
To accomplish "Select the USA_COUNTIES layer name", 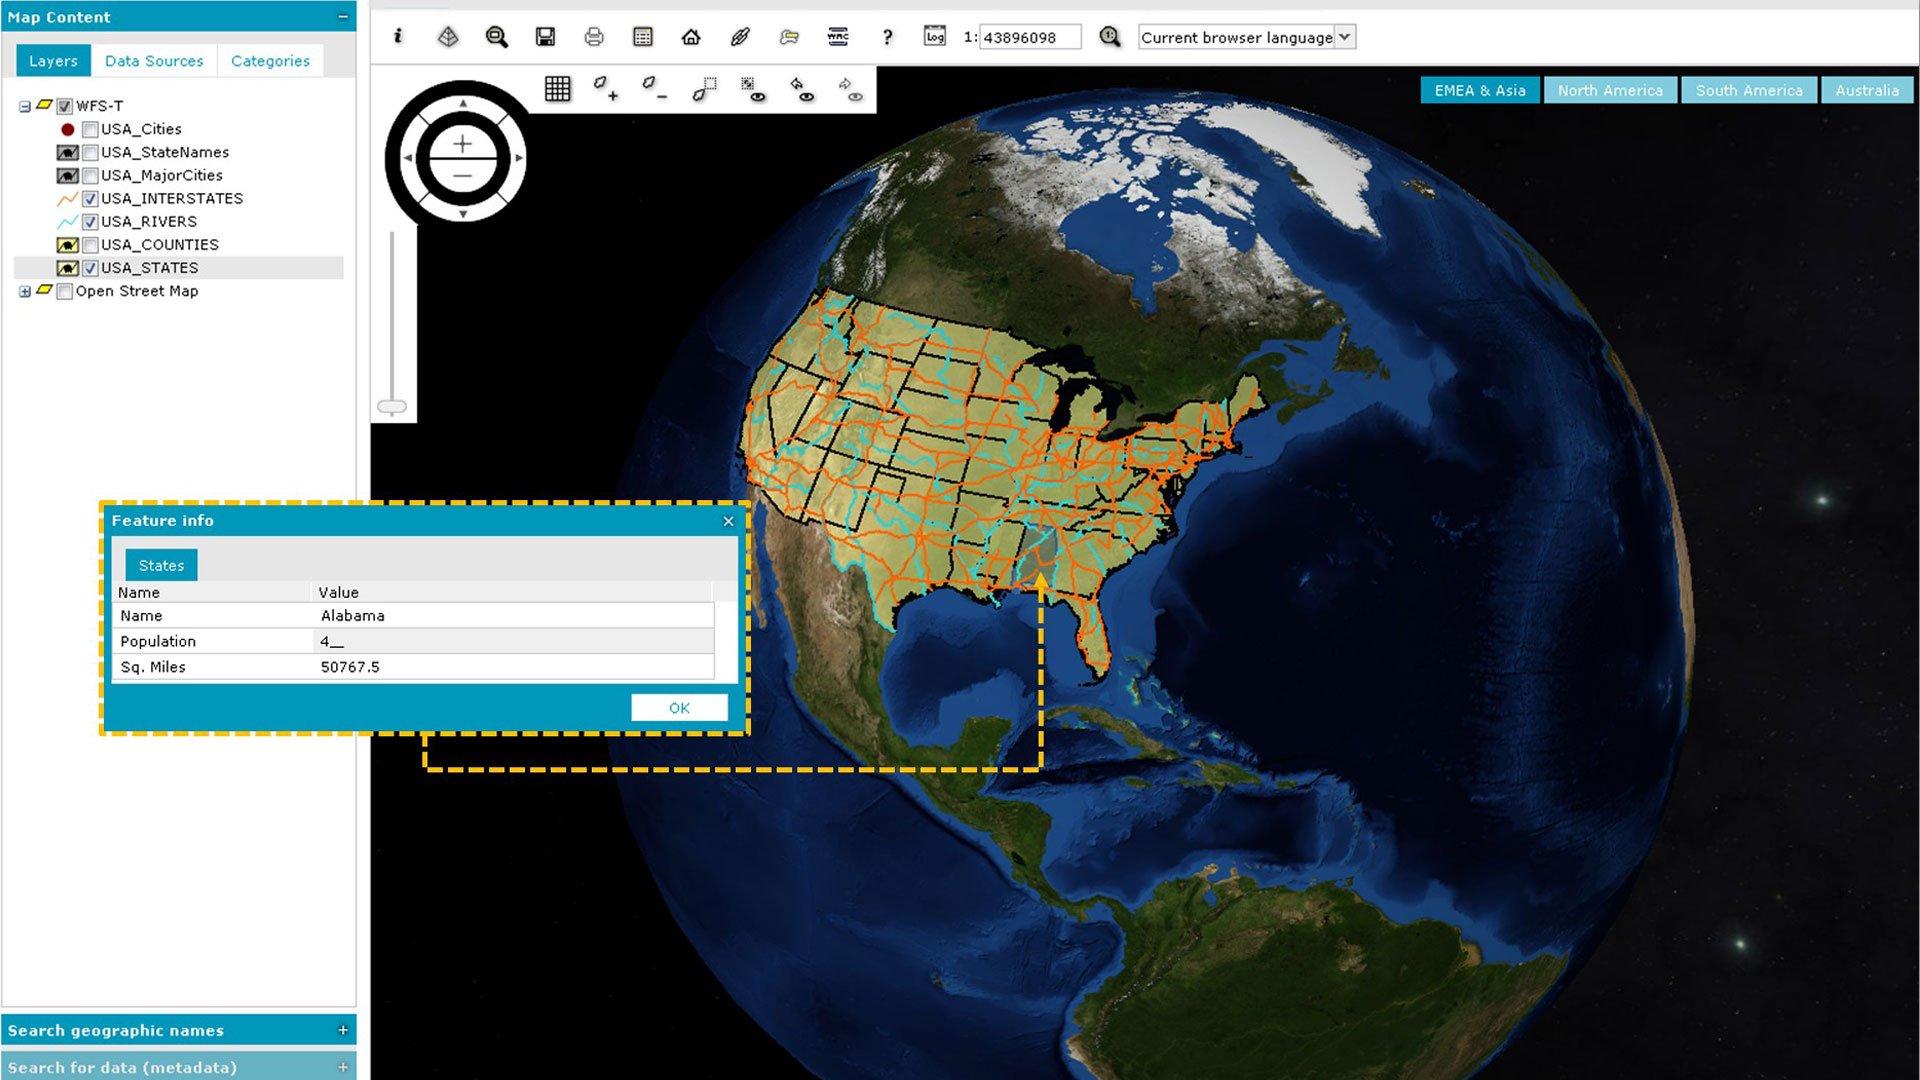I will 160,245.
